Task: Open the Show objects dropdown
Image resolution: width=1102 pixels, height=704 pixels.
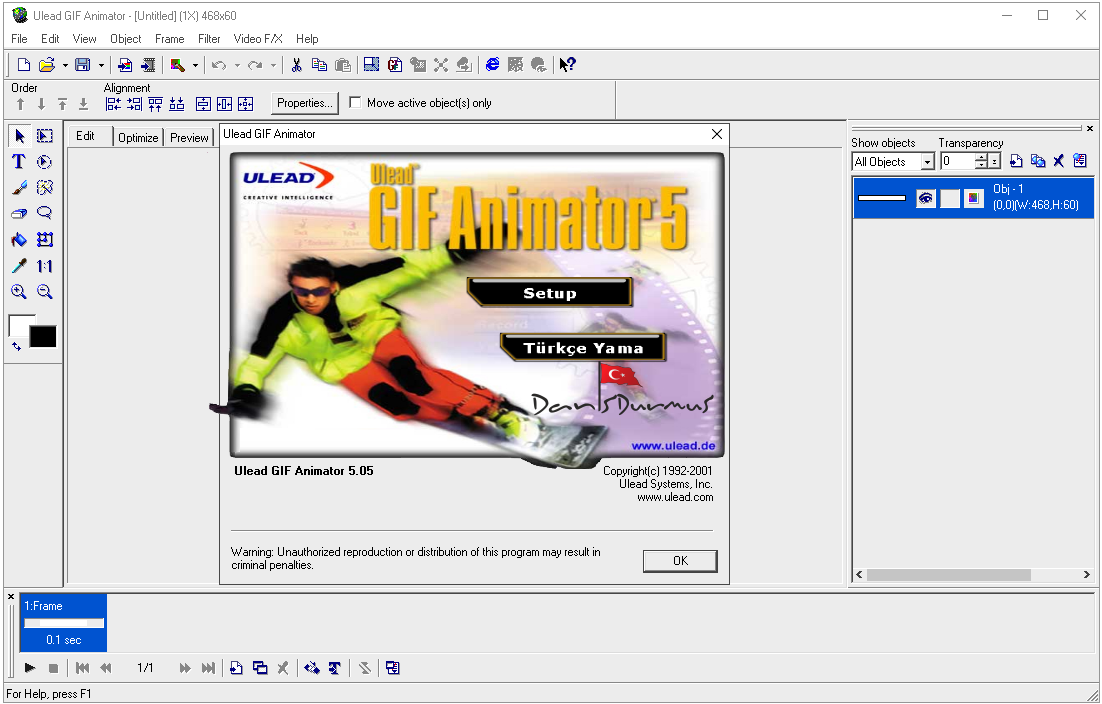Action: pyautogui.click(x=927, y=162)
